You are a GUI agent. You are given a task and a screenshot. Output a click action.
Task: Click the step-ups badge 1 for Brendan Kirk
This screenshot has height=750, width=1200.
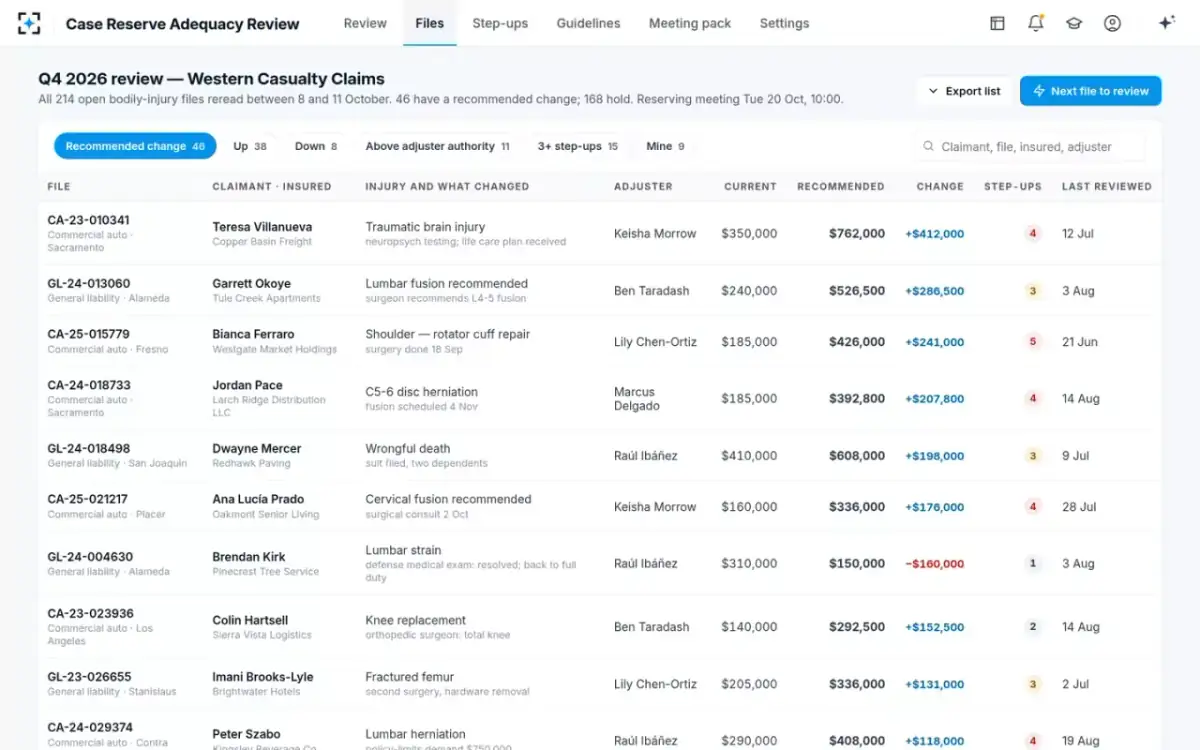point(1033,564)
